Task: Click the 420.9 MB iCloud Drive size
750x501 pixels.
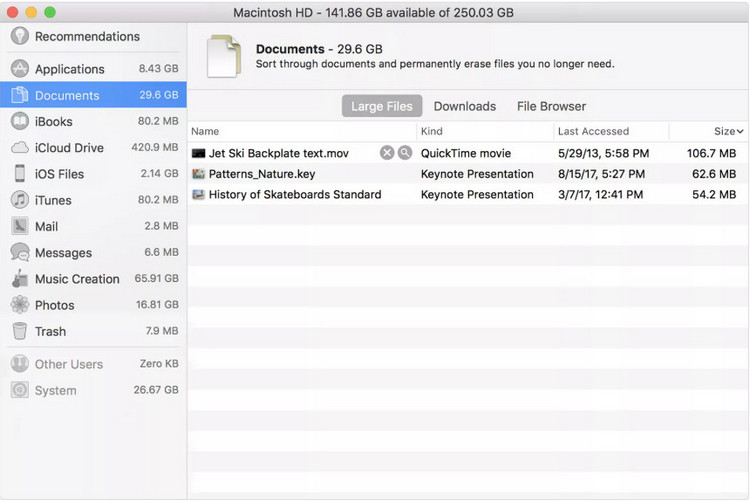Action: point(154,147)
